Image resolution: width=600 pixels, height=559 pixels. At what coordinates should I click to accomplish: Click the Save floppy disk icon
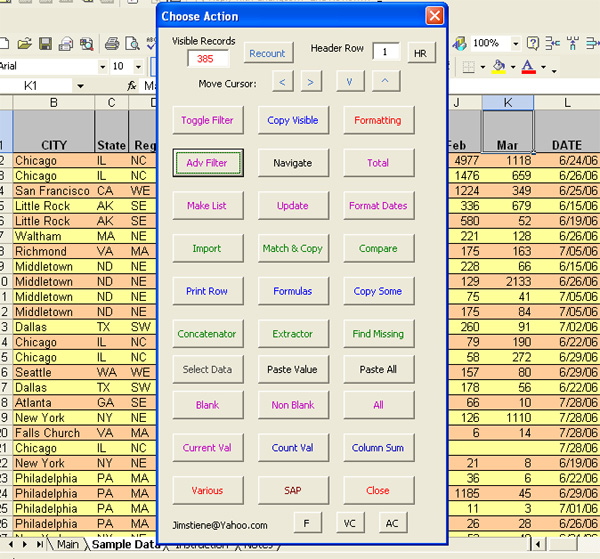[x=46, y=44]
